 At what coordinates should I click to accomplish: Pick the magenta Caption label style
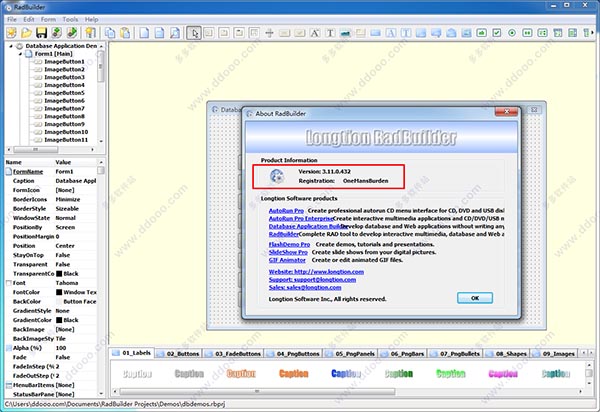[x=503, y=374]
